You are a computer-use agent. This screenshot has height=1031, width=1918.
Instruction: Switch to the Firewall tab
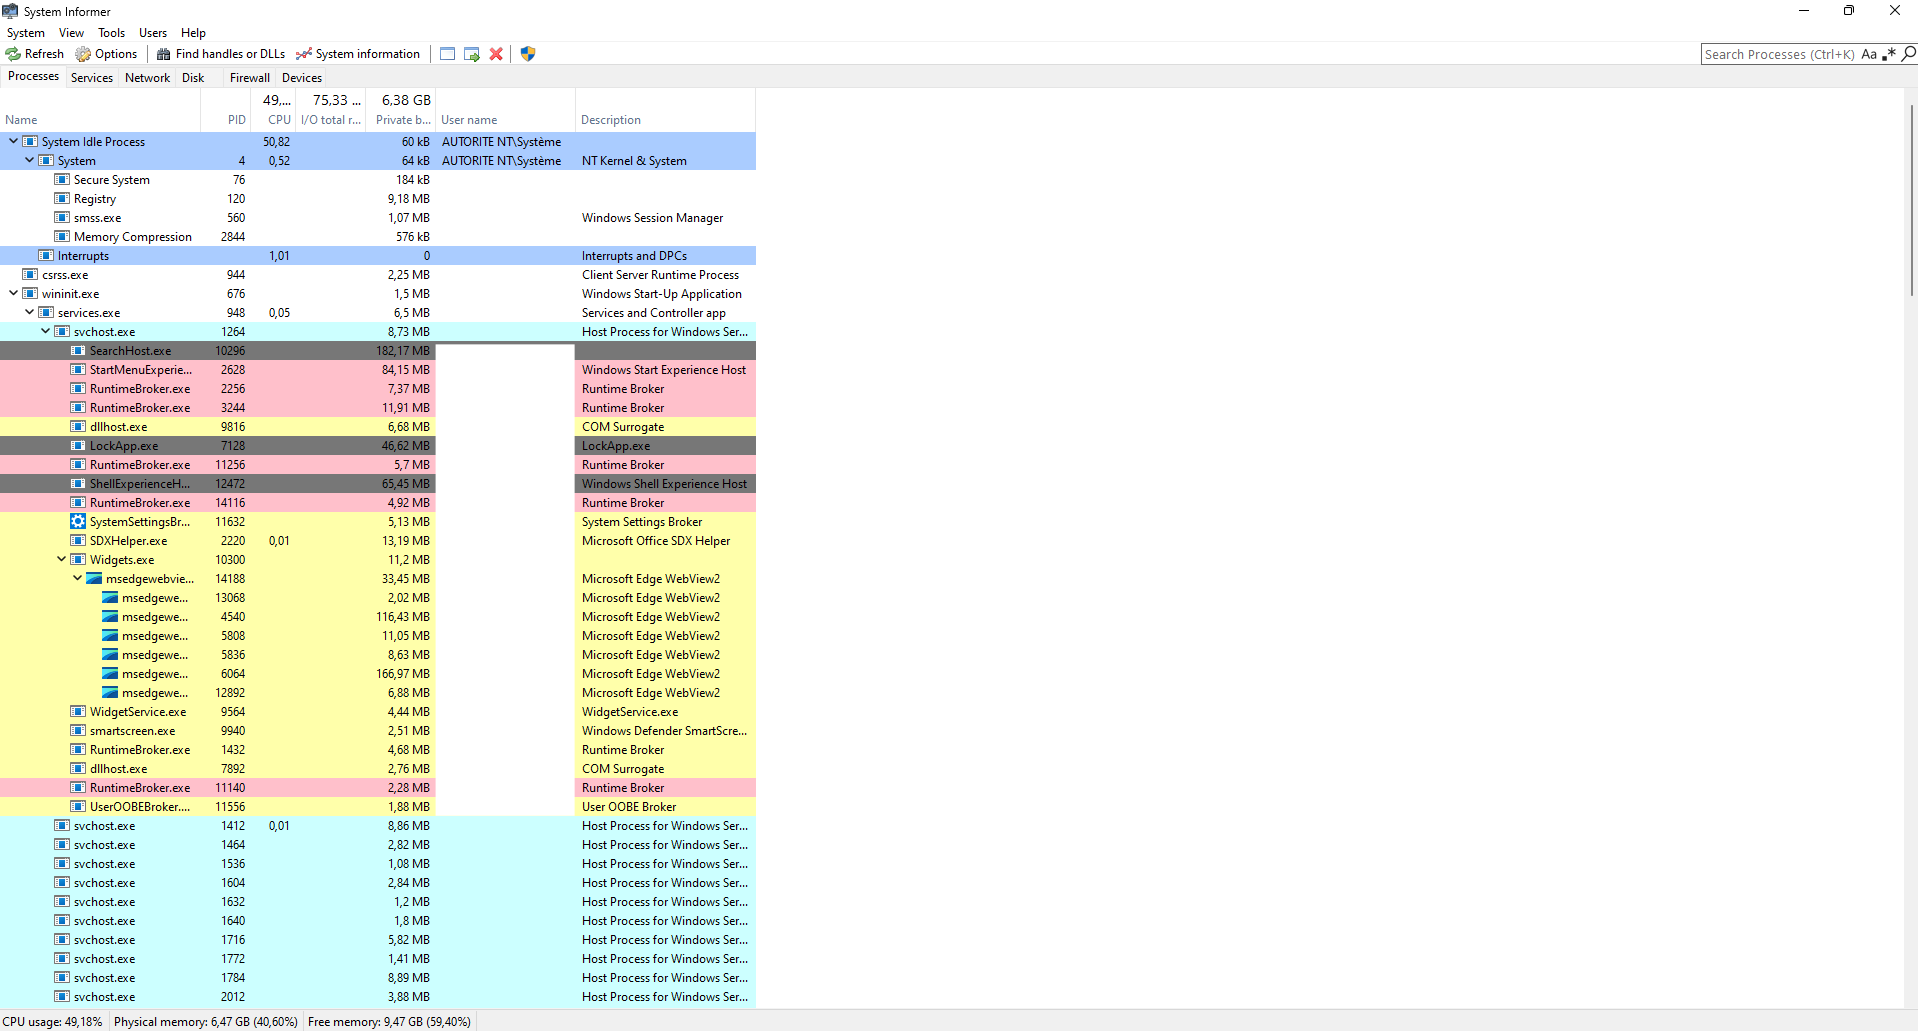249,78
